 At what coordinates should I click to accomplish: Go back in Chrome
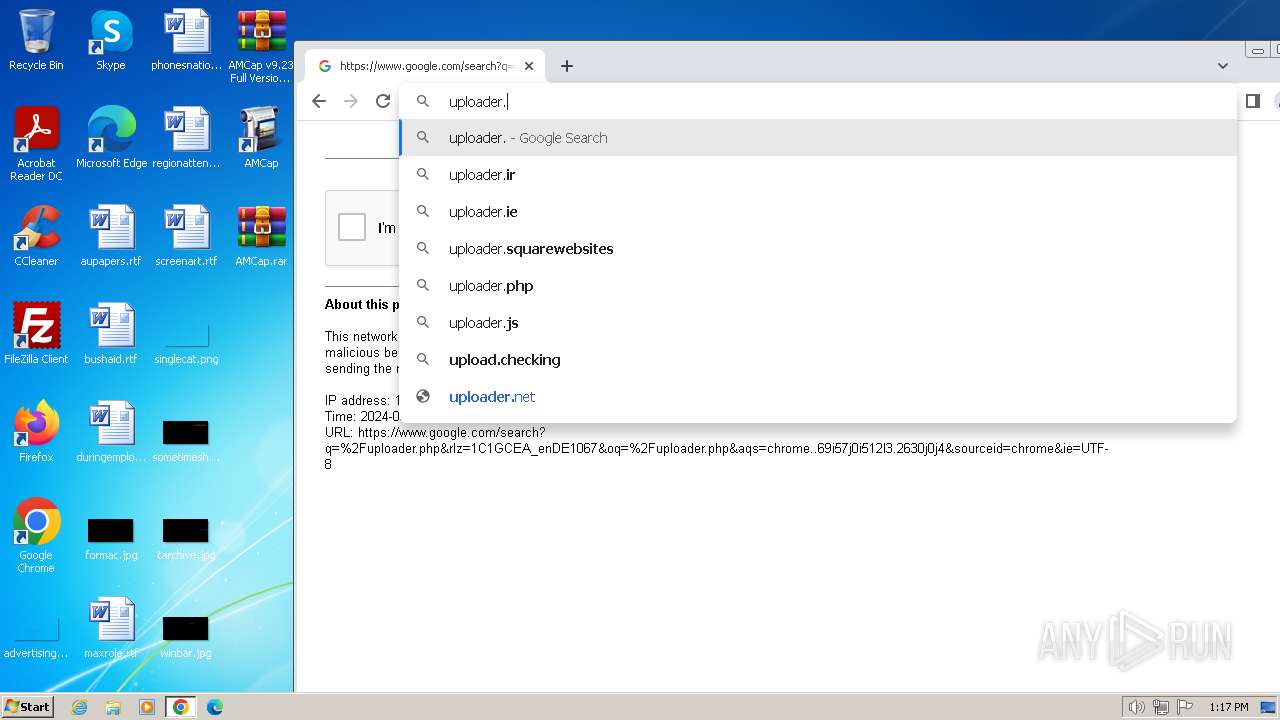319,101
